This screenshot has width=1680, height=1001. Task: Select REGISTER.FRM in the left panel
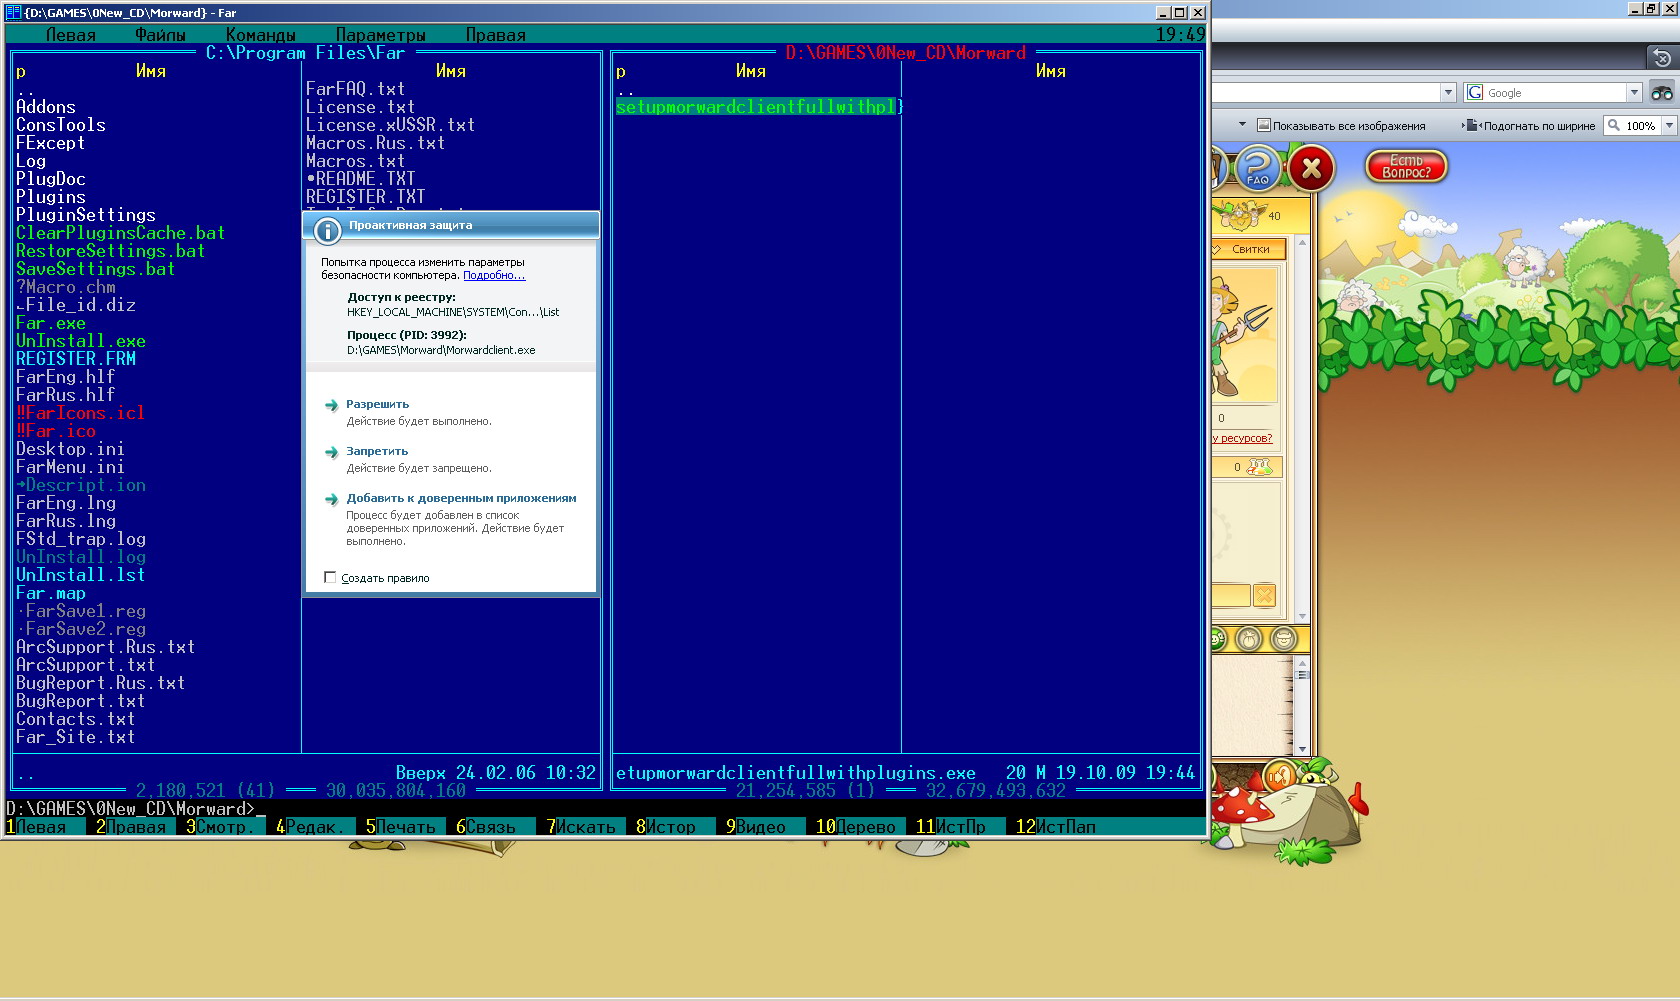click(x=76, y=359)
